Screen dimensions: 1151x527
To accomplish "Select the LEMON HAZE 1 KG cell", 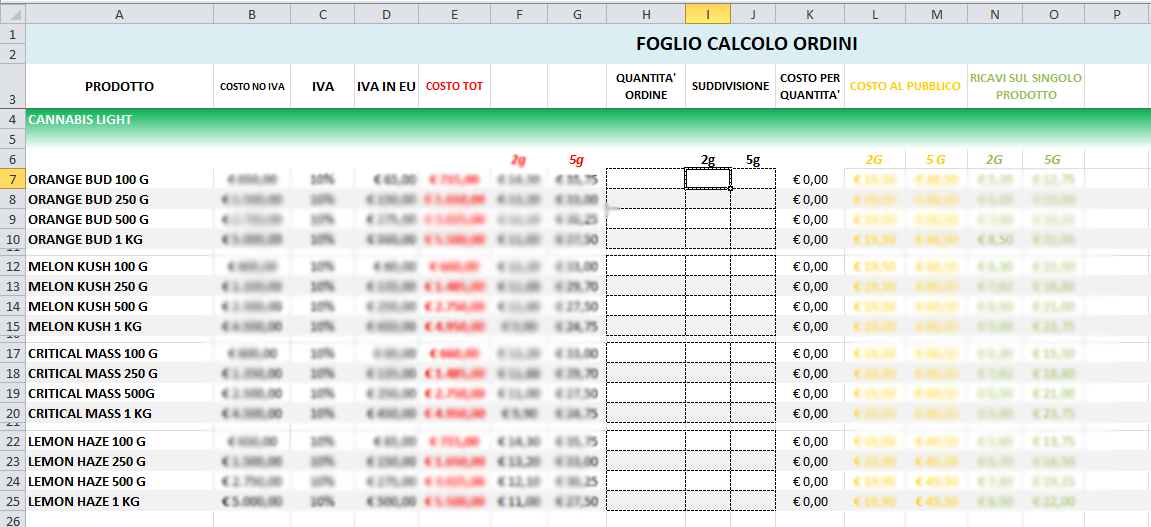I will pyautogui.click(x=120, y=501).
